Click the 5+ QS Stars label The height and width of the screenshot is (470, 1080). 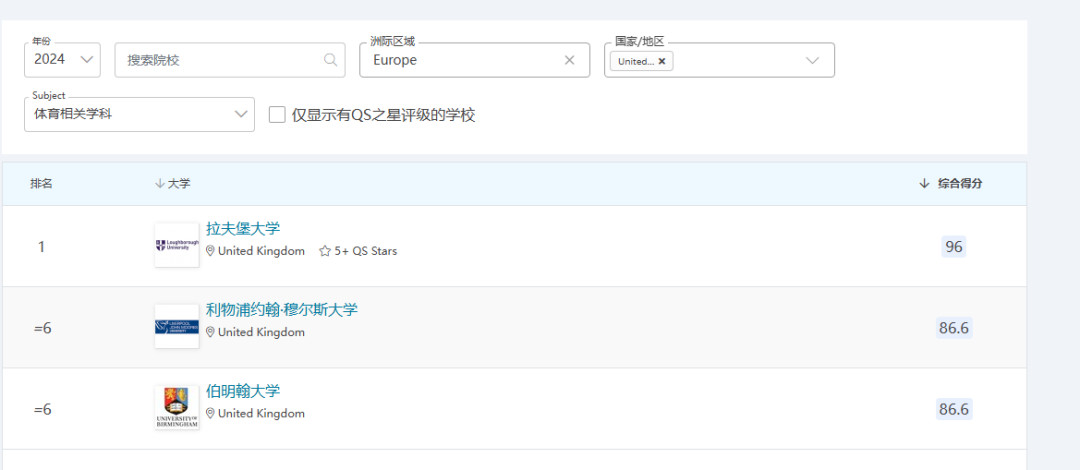click(366, 252)
